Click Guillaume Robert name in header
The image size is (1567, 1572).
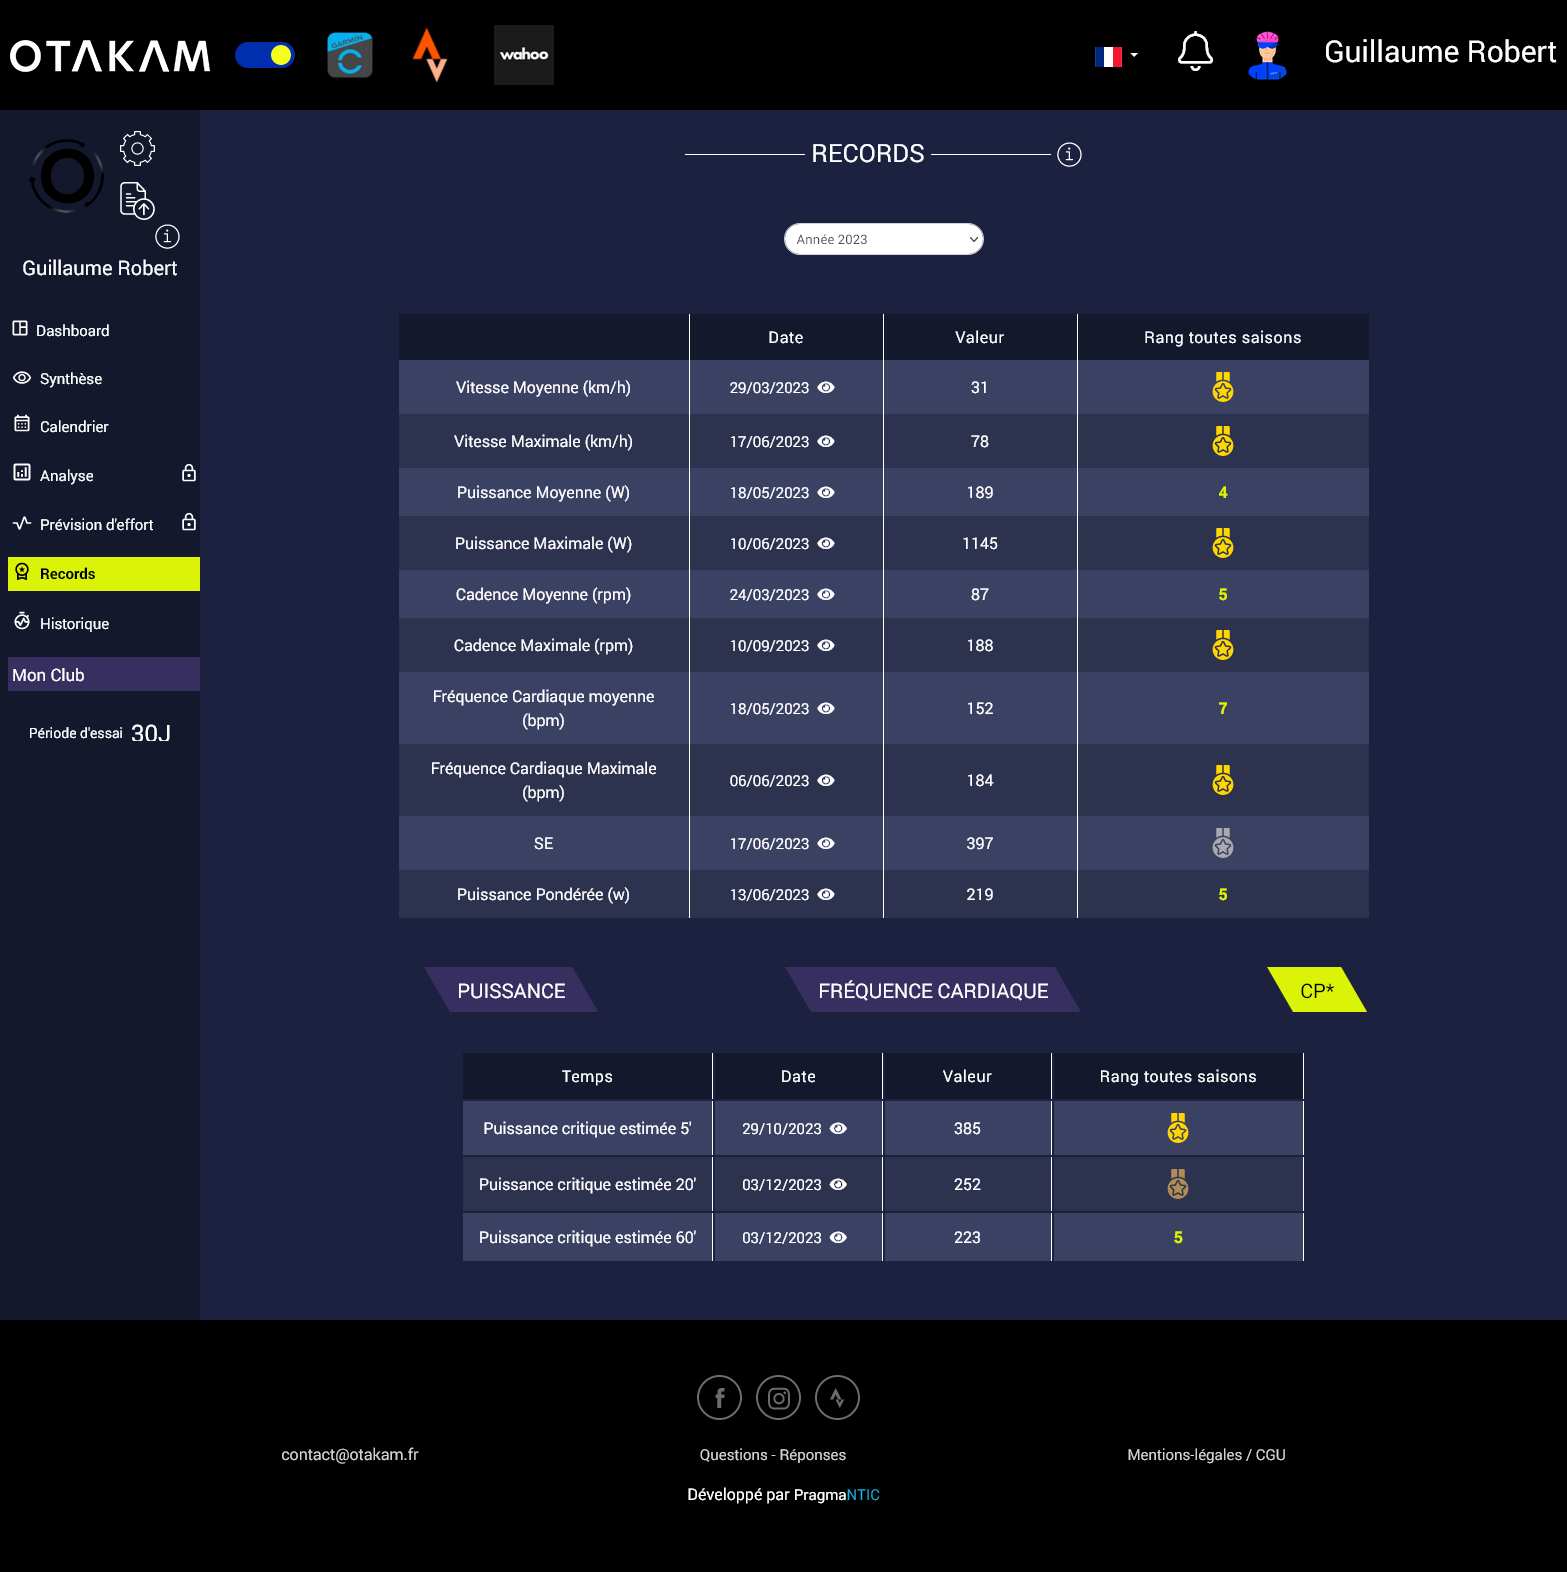pos(1440,52)
